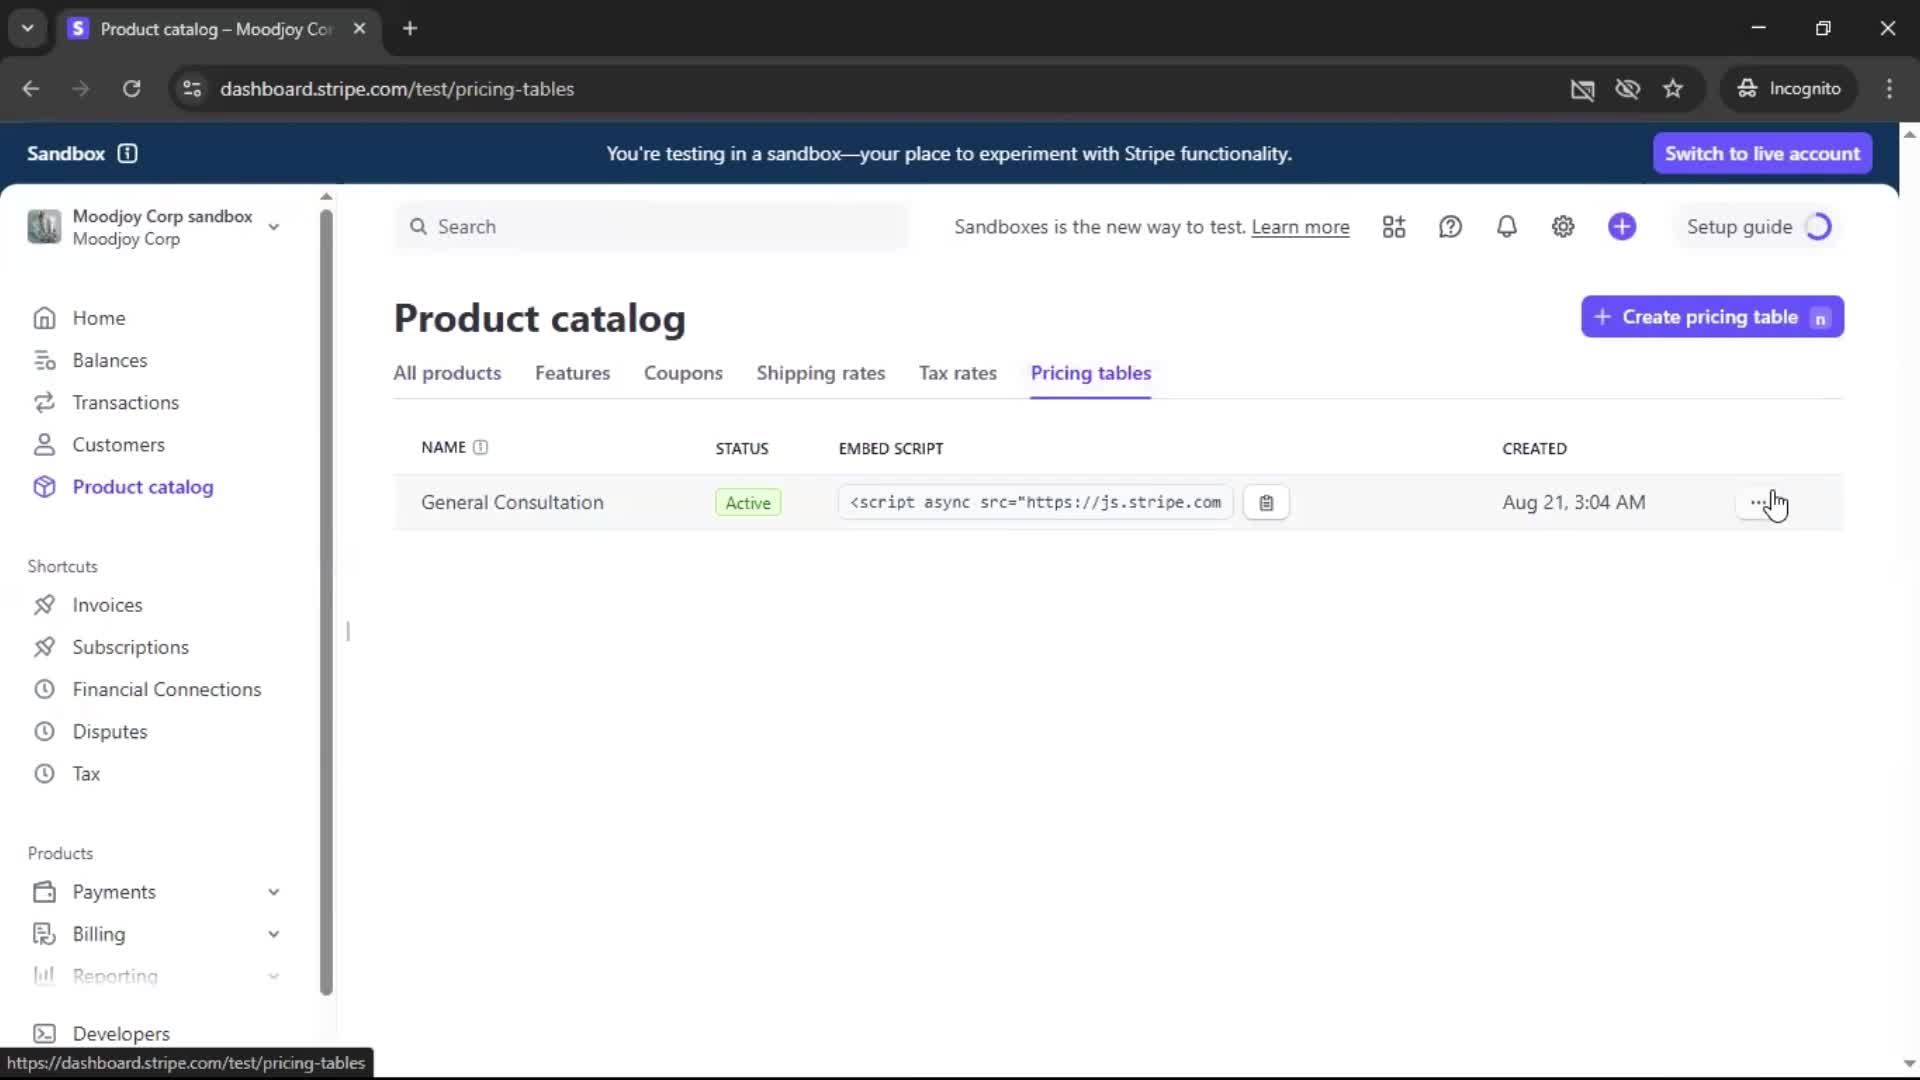Open the help question mark icon
The height and width of the screenshot is (1080, 1920).
pyautogui.click(x=1450, y=227)
